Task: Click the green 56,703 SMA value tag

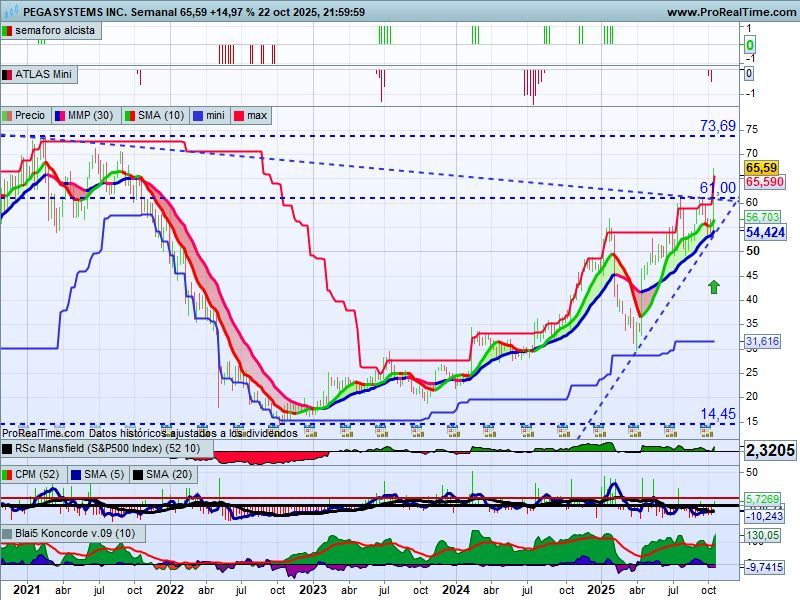Action: [762, 217]
